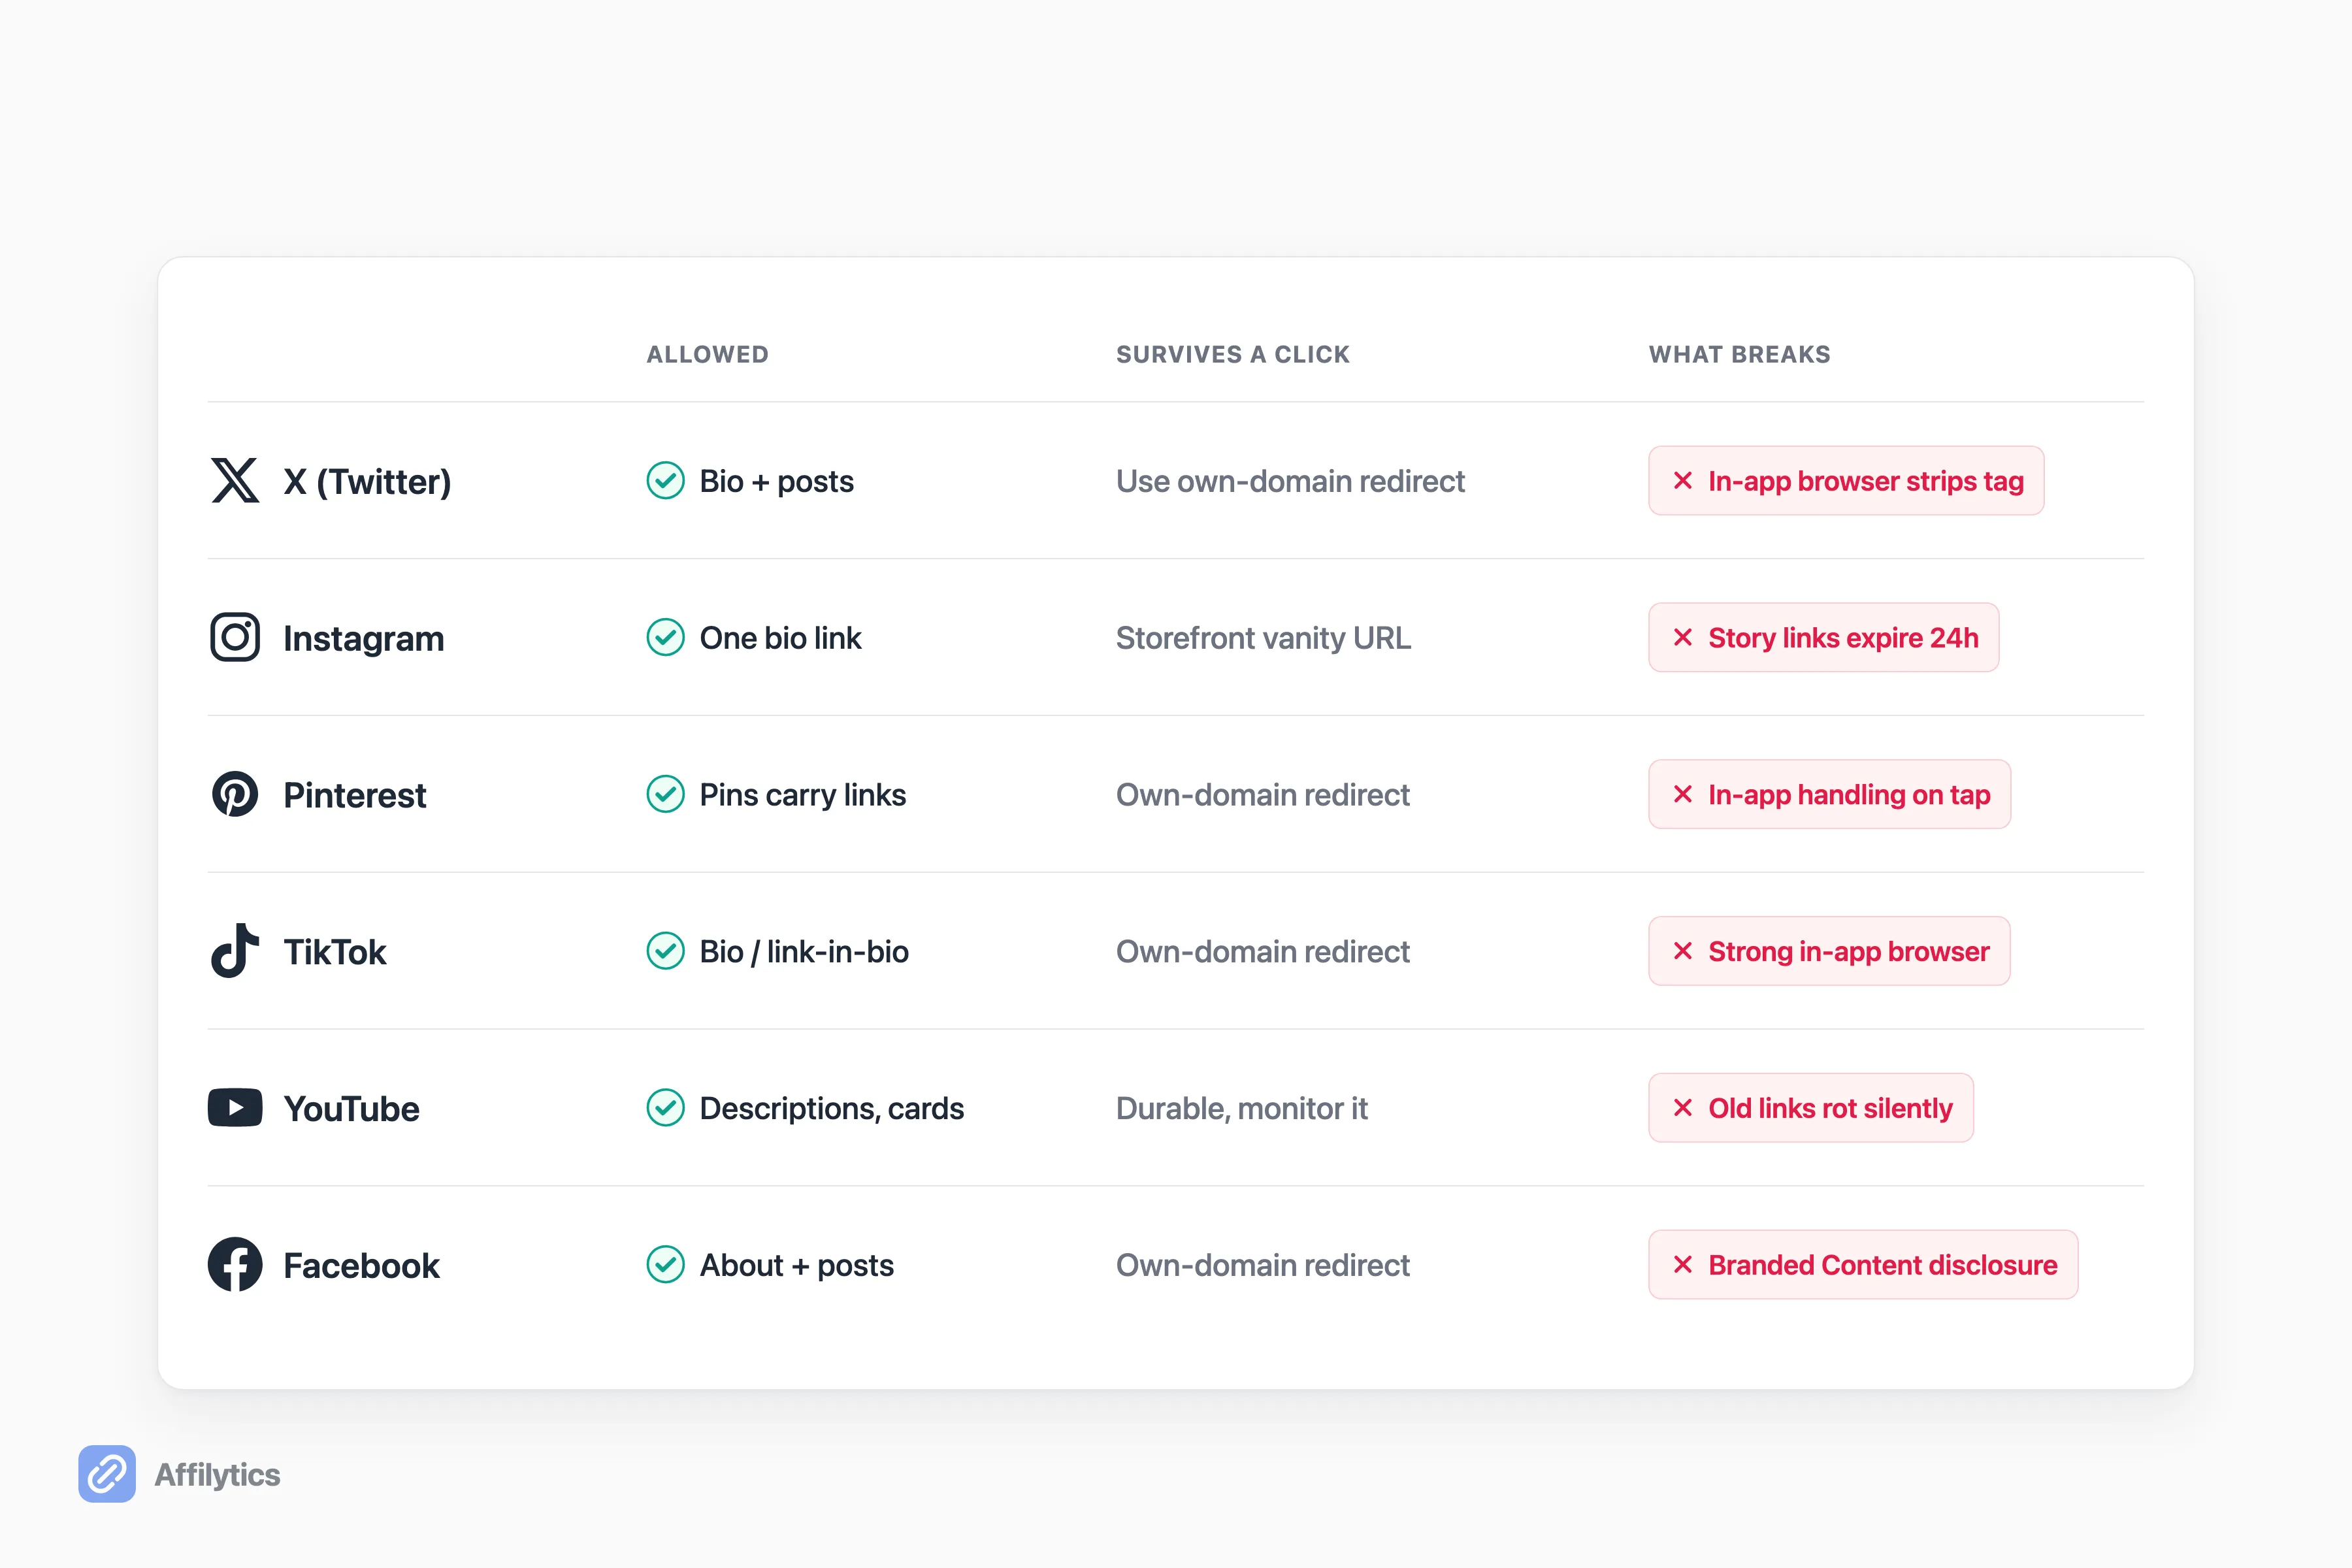Viewport: 2352px width, 1568px height.
Task: Click the YouTube row label
Action: 352,1109
